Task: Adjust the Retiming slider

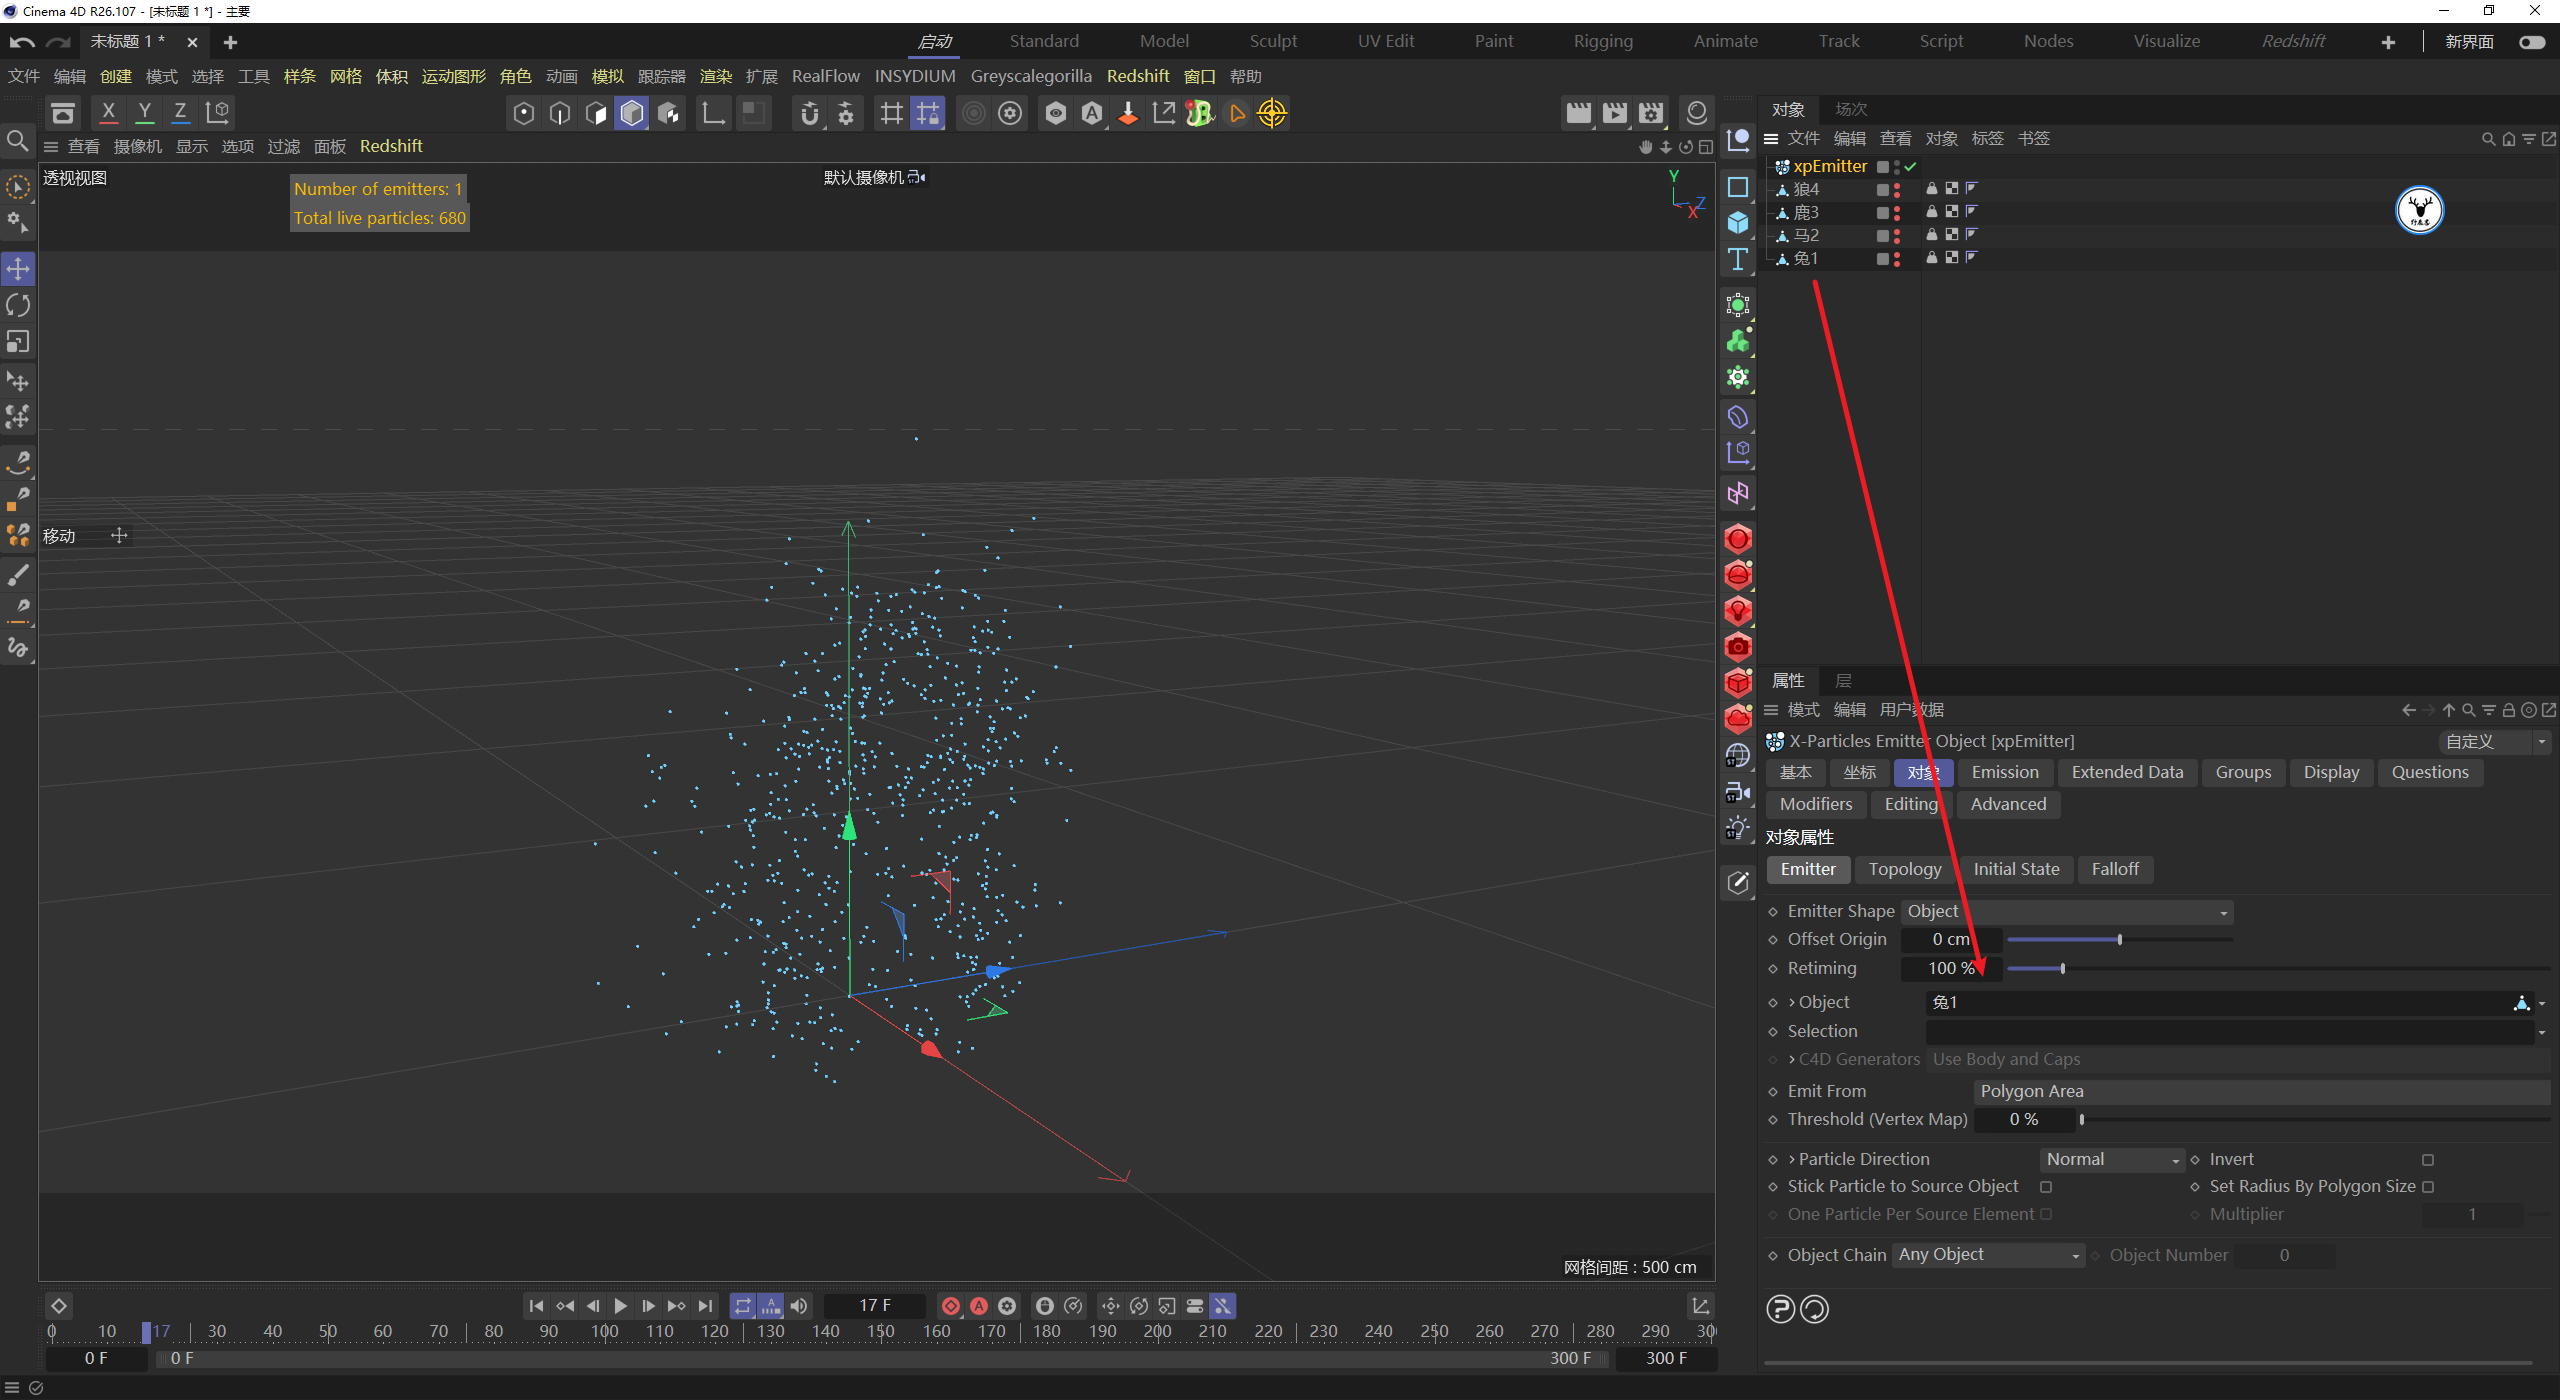Action: click(2063, 968)
